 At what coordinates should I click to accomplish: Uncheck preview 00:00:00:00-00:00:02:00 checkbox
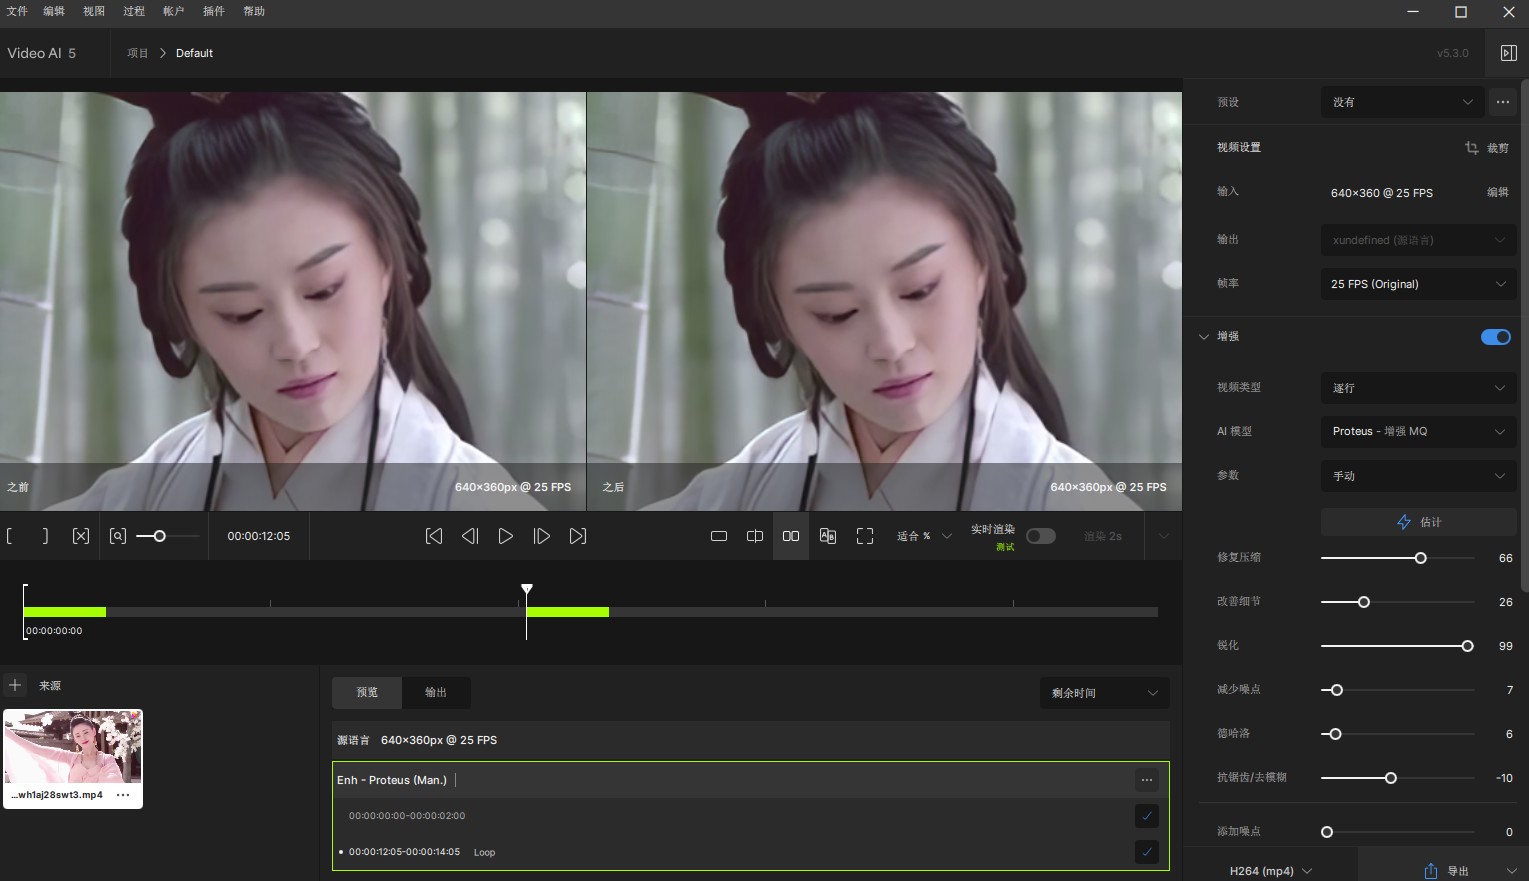click(1147, 816)
